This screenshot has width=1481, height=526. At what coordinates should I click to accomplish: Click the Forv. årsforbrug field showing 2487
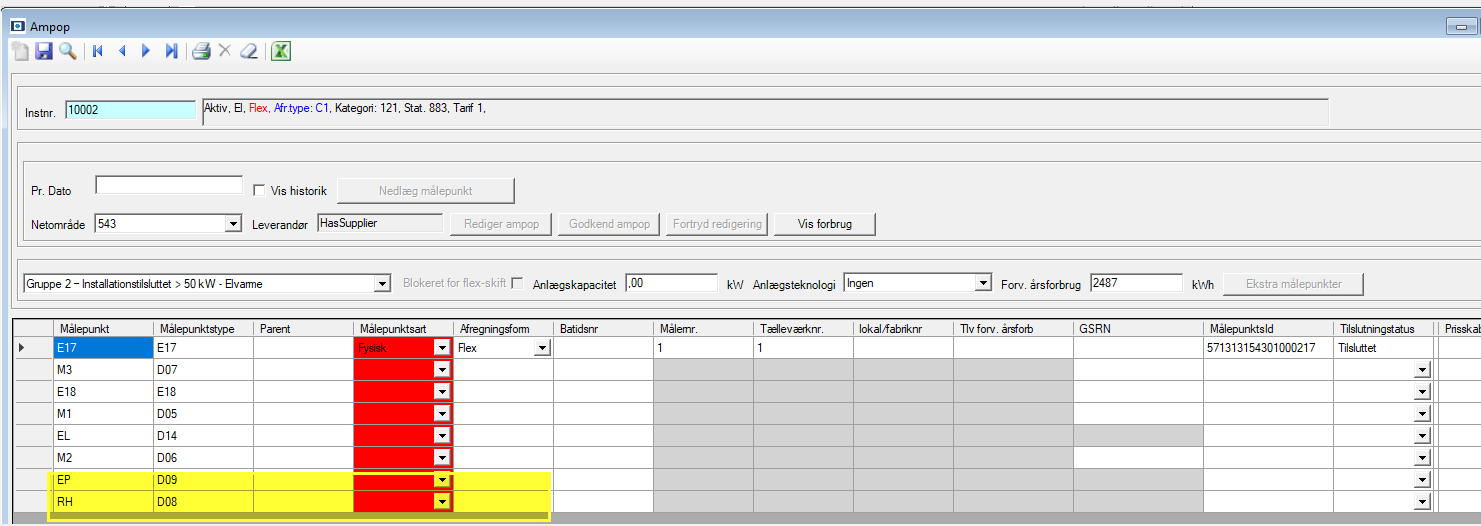(x=1136, y=283)
